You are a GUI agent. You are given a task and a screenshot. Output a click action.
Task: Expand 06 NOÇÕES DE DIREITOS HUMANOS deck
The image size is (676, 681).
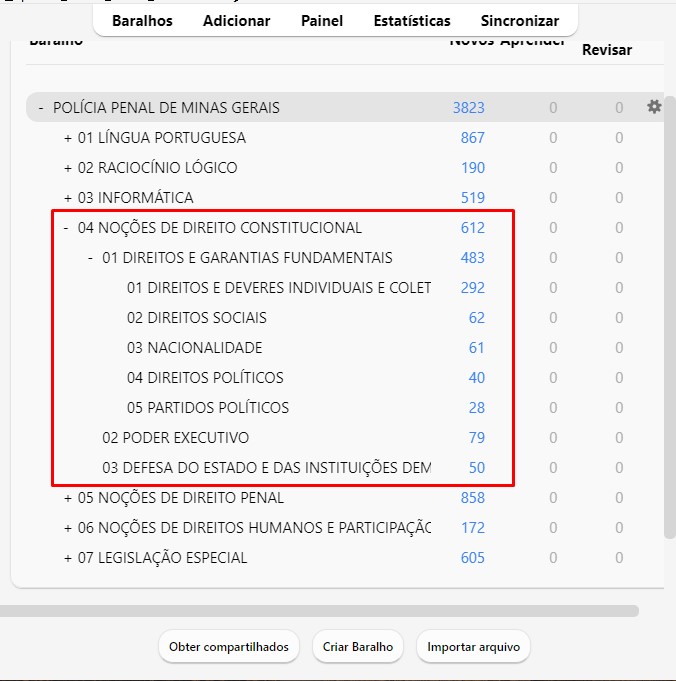[68, 528]
